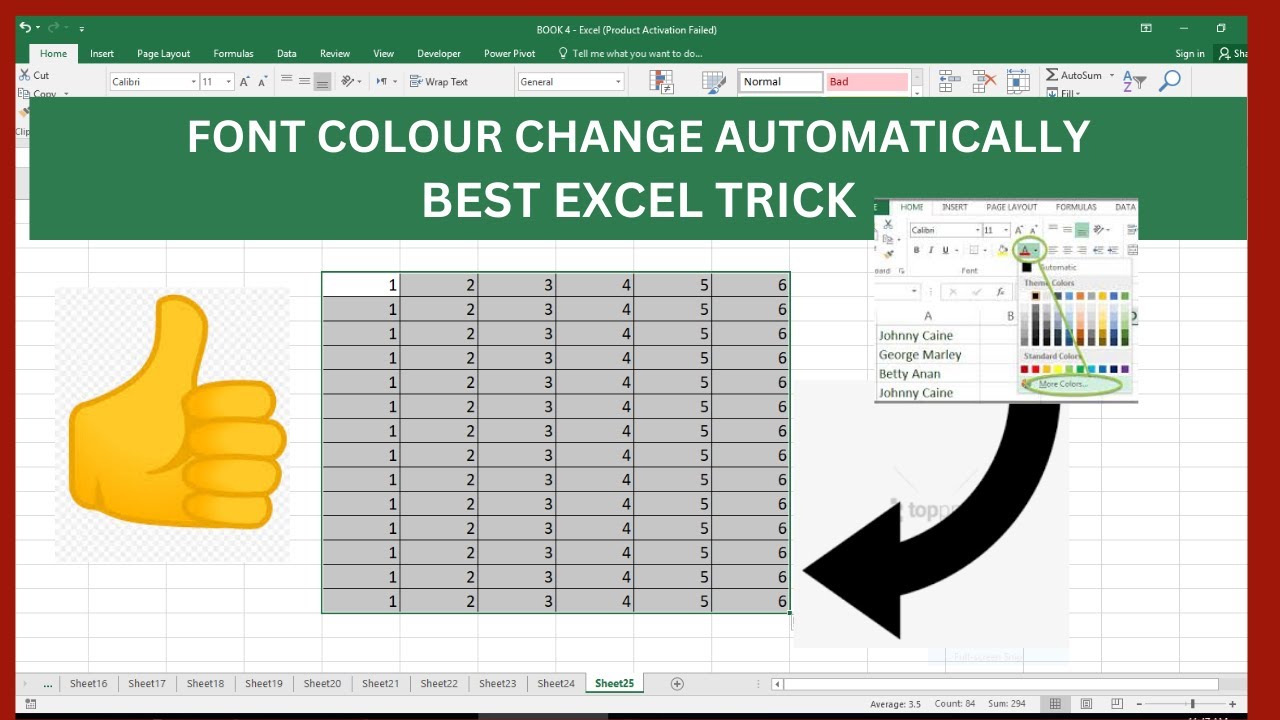1280x720 pixels.
Task: Click the horizontal scrollbar left arrow
Action: point(777,684)
